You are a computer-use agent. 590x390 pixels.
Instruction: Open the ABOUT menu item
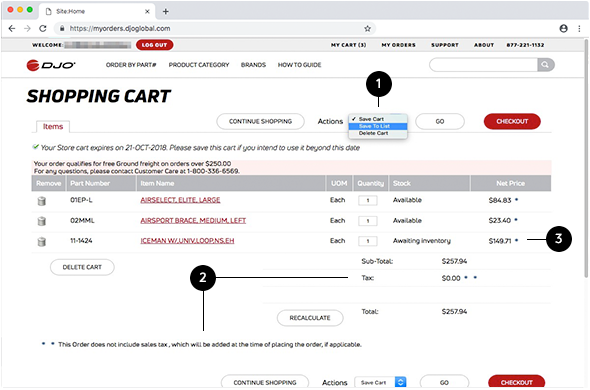click(484, 45)
